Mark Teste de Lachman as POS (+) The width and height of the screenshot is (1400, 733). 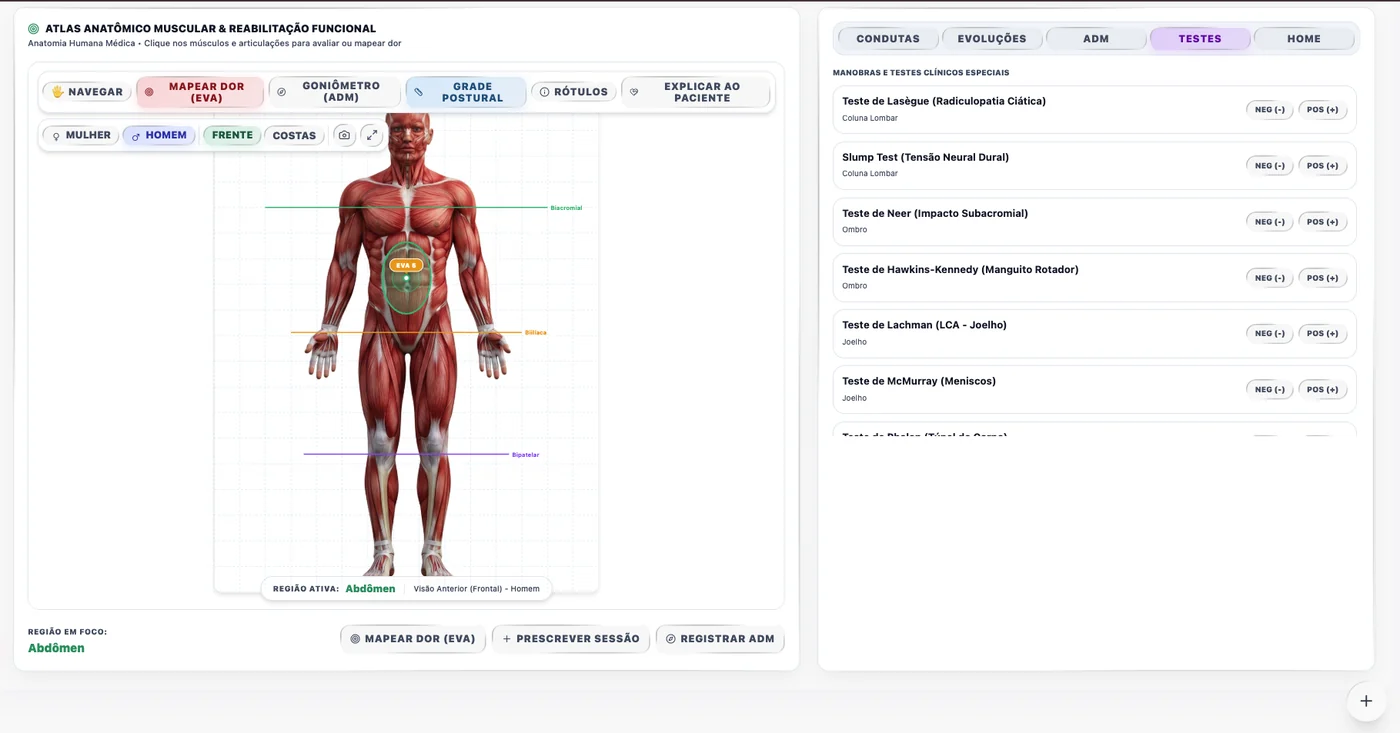coord(1322,334)
